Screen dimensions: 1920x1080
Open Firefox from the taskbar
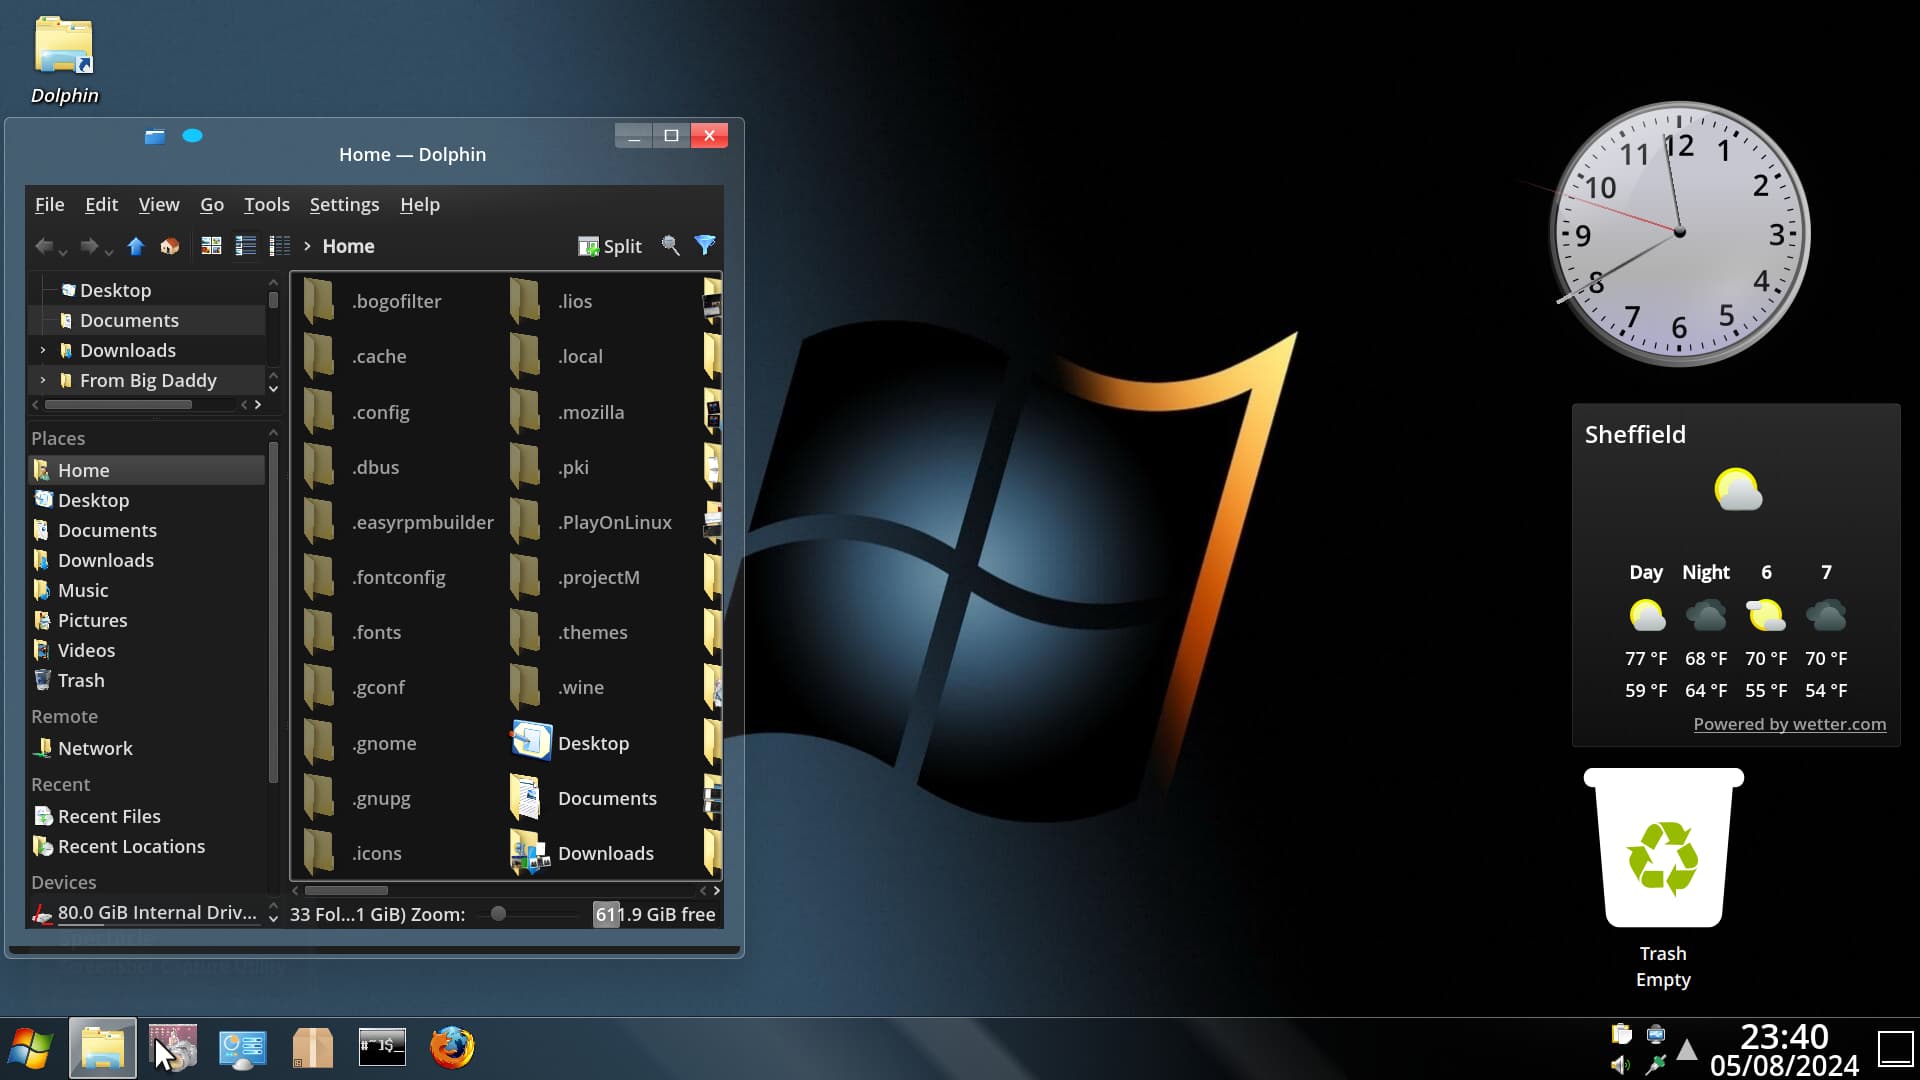tap(452, 1048)
